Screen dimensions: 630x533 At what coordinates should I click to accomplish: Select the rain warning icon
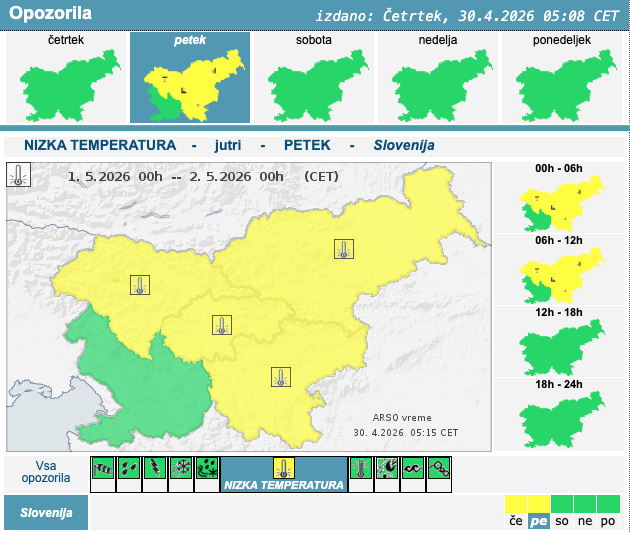pos(128,468)
